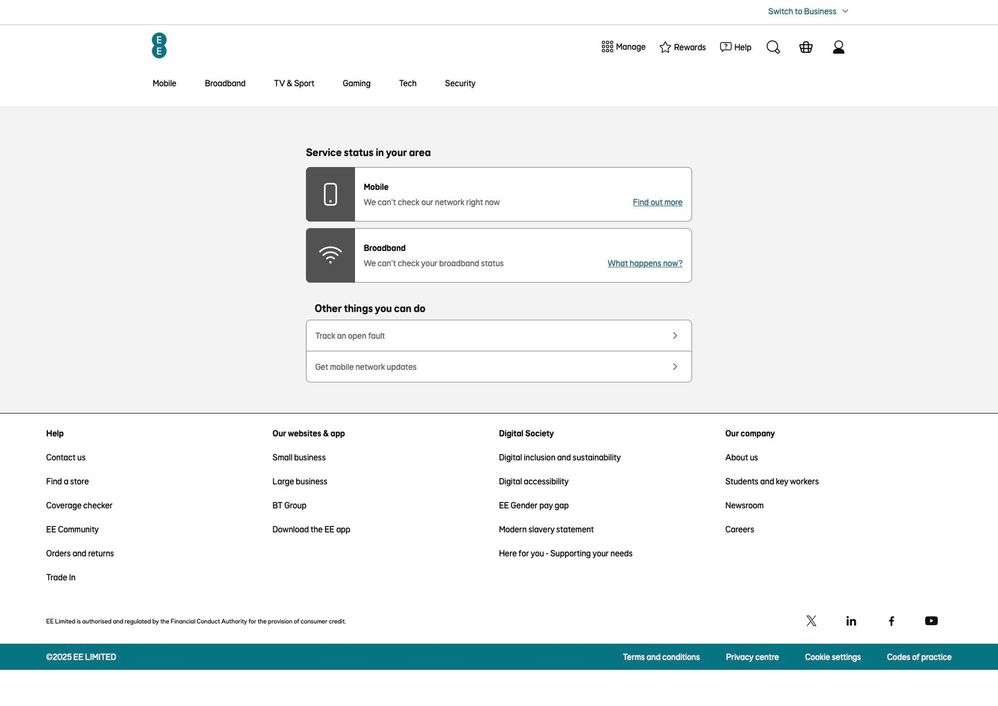Viewport: 998px width, 706px height.
Task: Open the TV & Sport navigation menu
Action: tap(294, 83)
